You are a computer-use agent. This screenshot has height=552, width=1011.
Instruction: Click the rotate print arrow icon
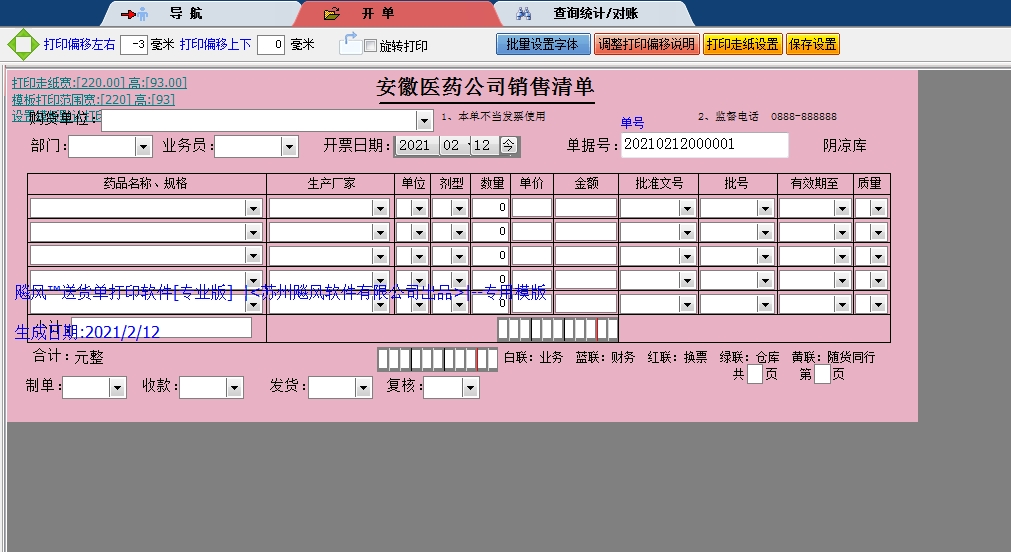(x=350, y=43)
